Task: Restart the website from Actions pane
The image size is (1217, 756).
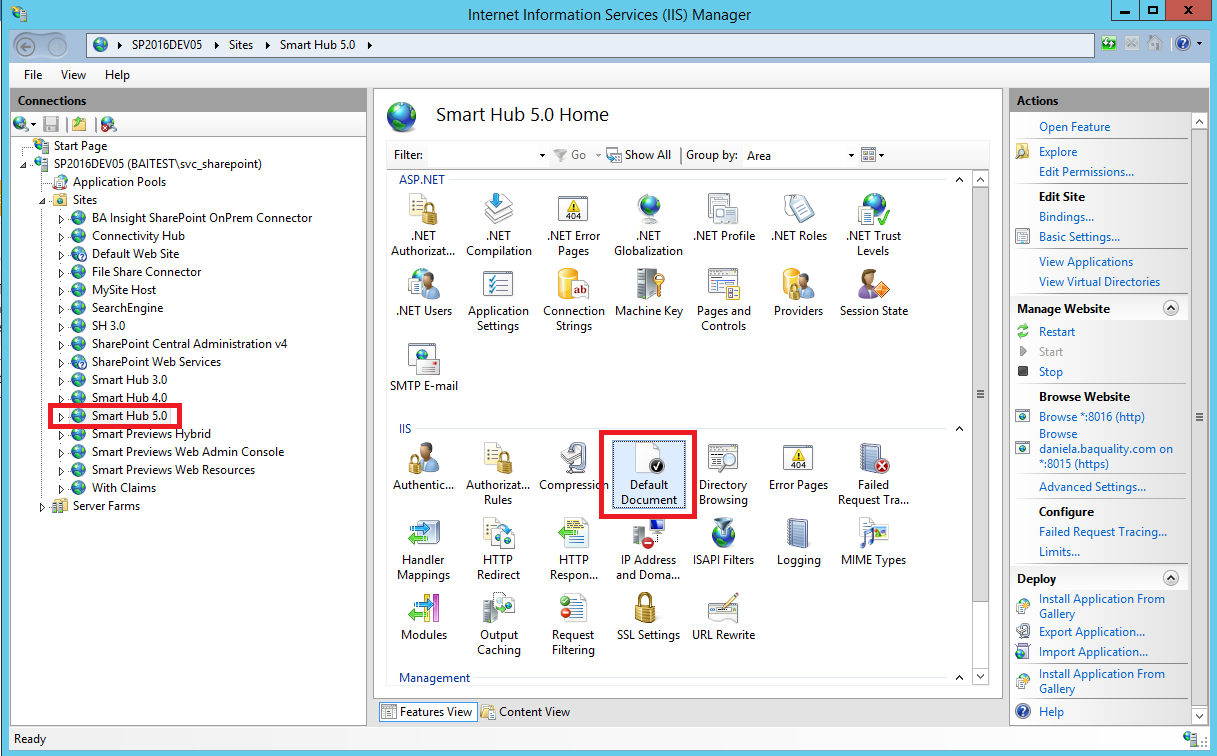Action: [1056, 332]
